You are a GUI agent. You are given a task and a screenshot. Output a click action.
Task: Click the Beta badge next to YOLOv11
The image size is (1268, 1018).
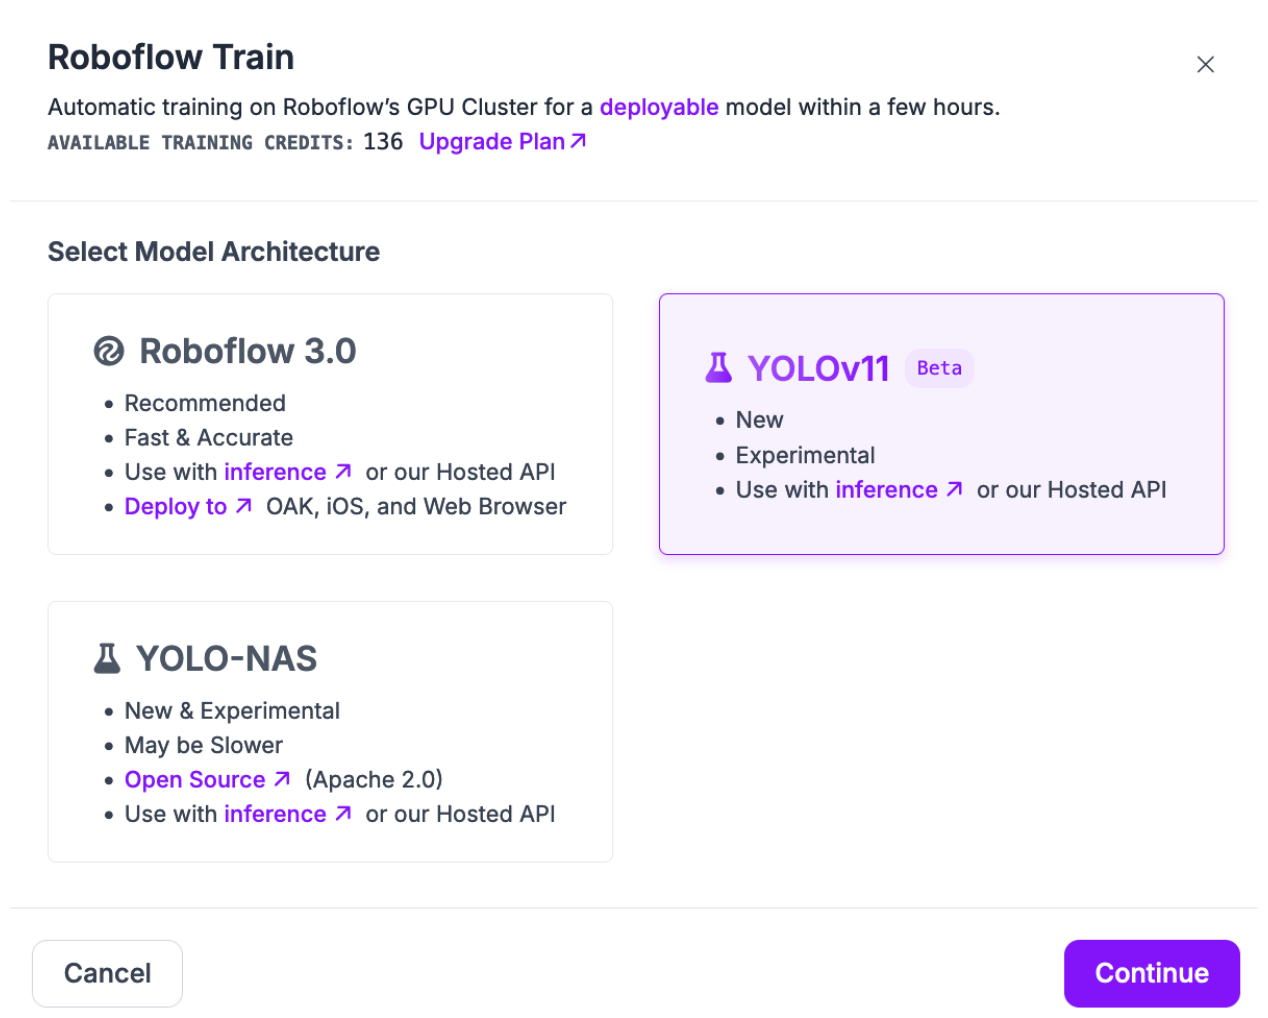[939, 368]
